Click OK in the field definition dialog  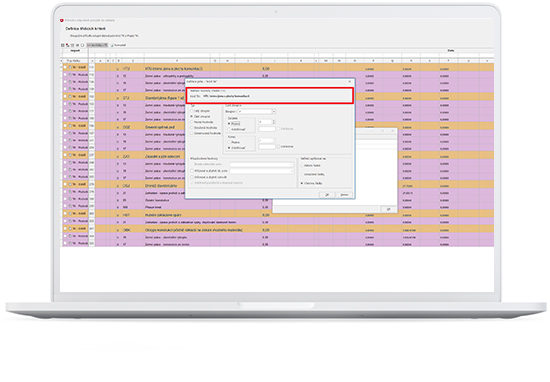[327, 195]
